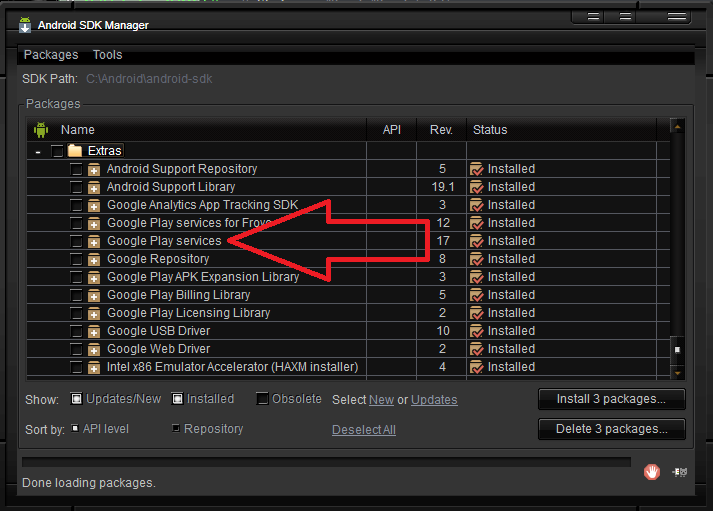Check the Google Repository checkbox
The height and width of the screenshot is (511, 713).
76,259
